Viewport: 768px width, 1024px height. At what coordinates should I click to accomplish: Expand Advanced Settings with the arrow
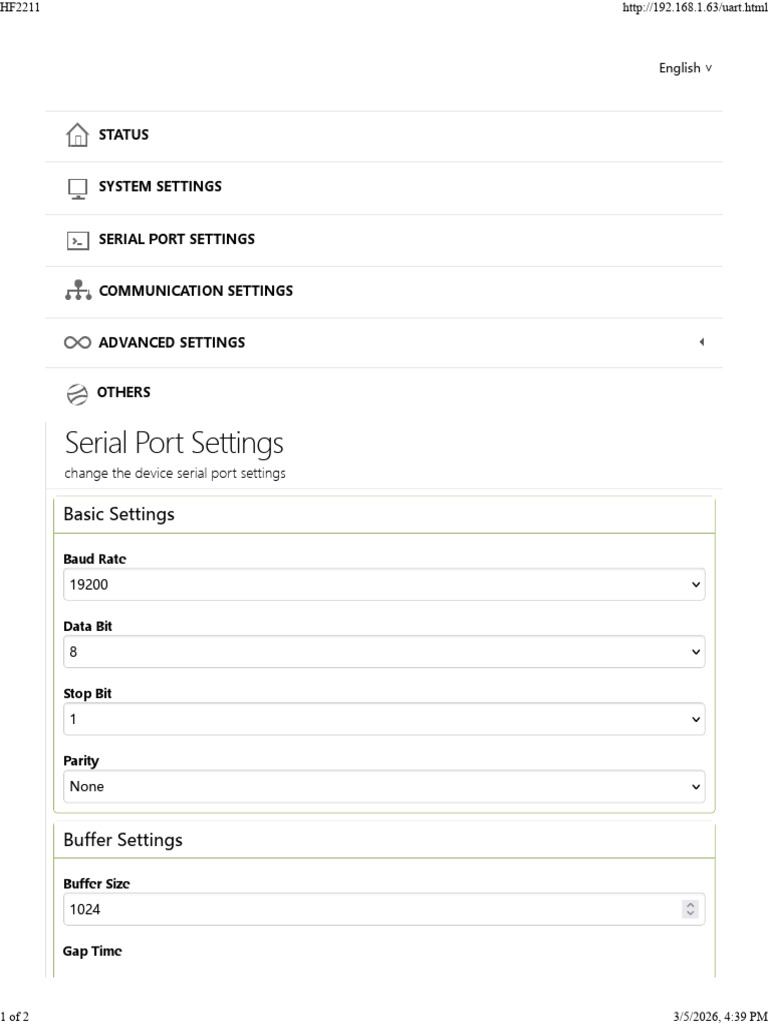(x=701, y=342)
